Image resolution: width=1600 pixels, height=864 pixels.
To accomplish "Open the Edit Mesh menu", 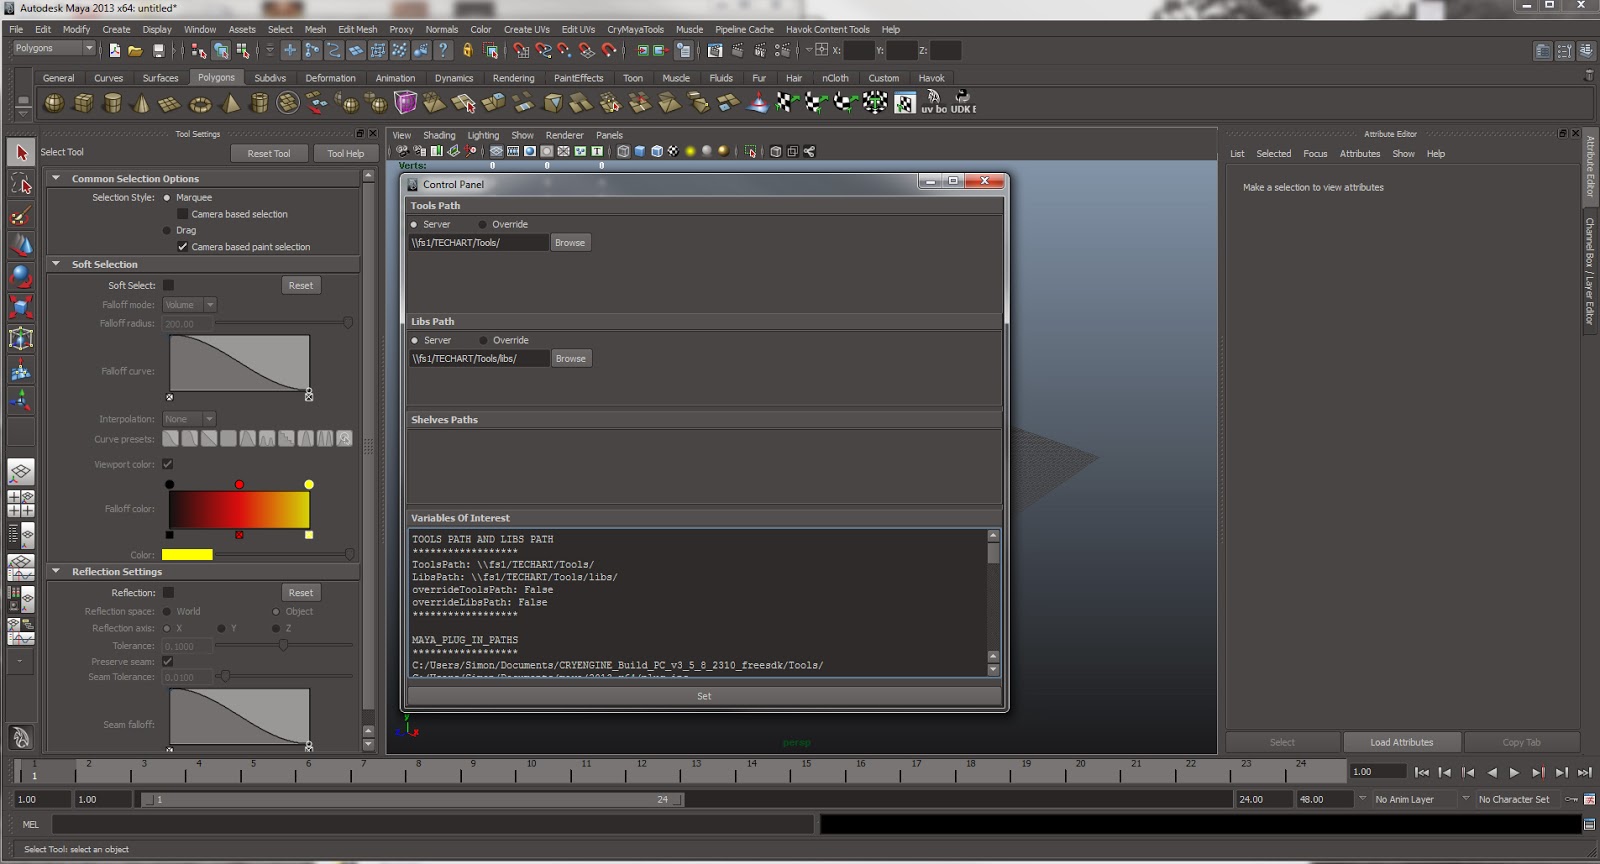I will [357, 29].
